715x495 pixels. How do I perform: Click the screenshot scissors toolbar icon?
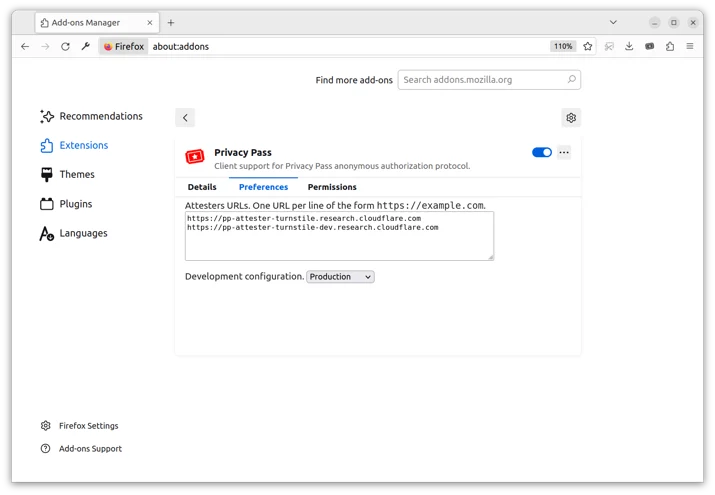click(x=609, y=46)
